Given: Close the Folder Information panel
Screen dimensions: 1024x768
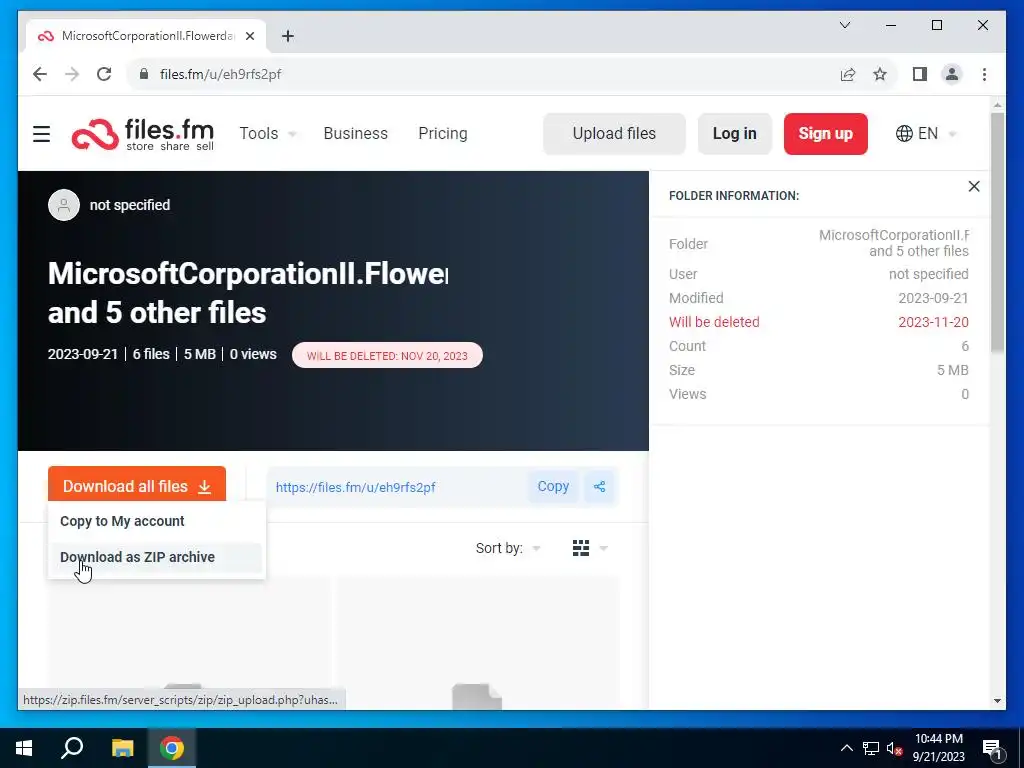Looking at the screenshot, I should tap(974, 187).
